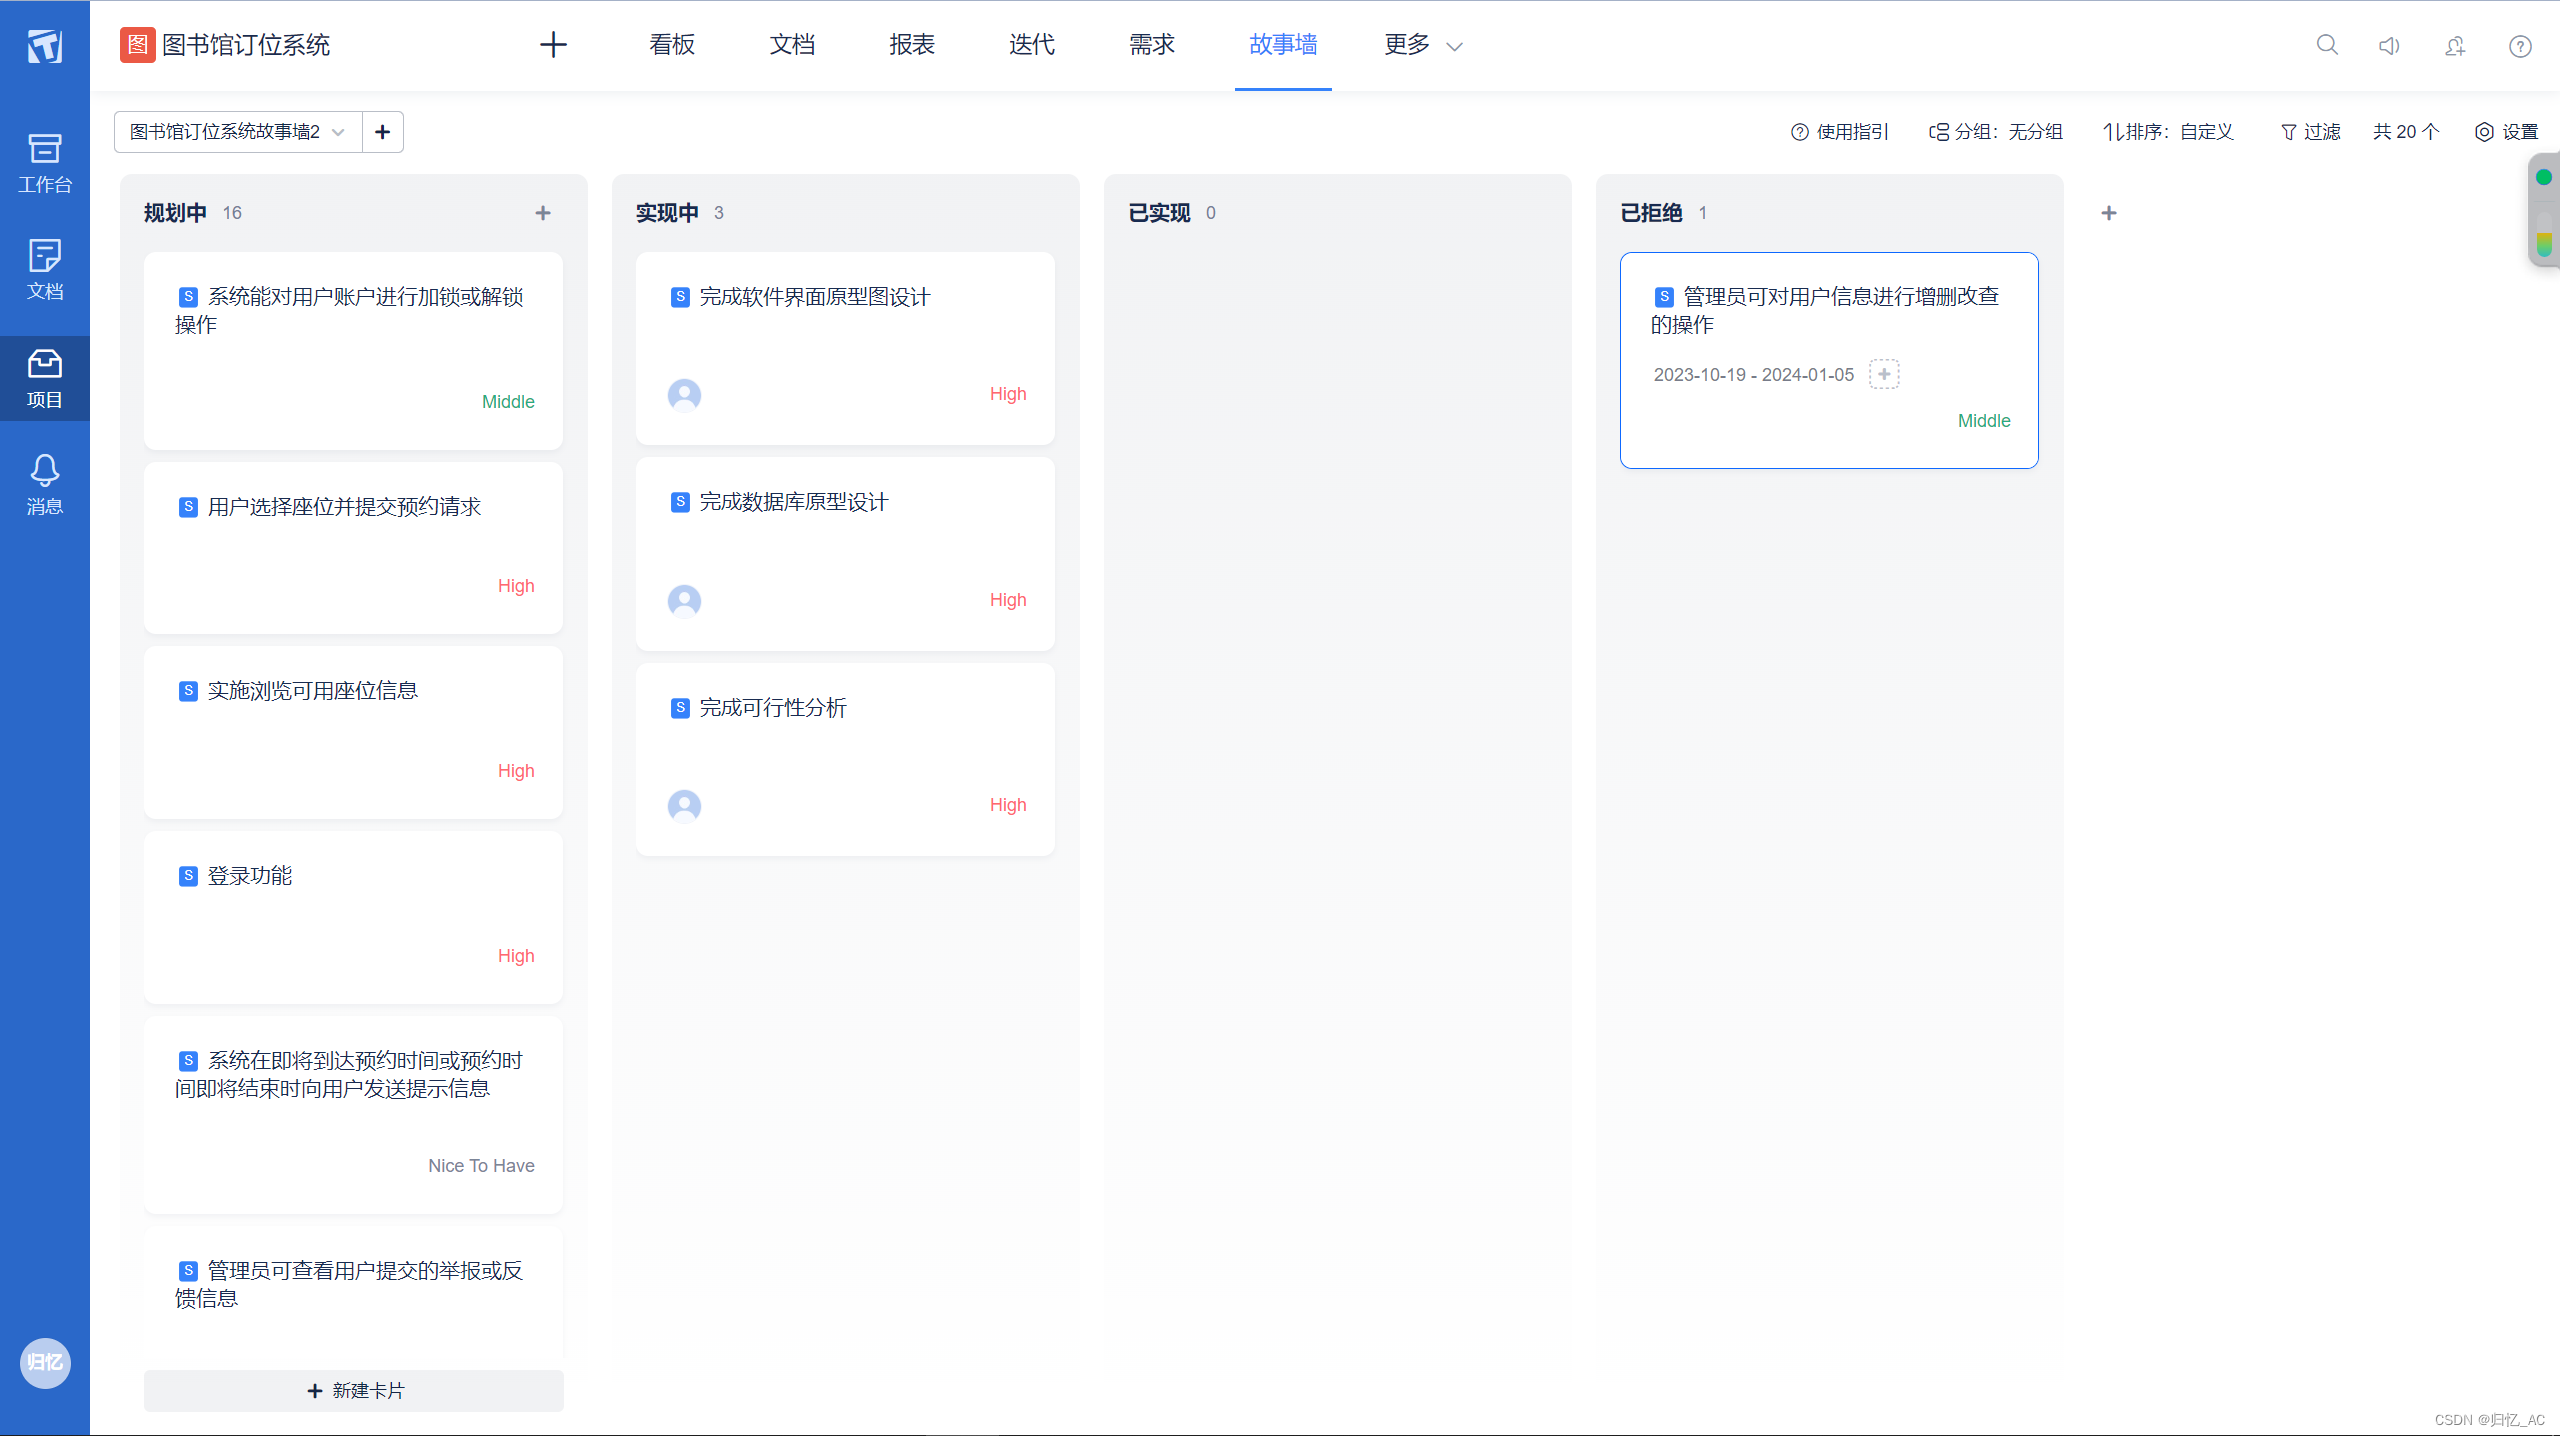Open the search magnifier icon

tap(2327, 45)
